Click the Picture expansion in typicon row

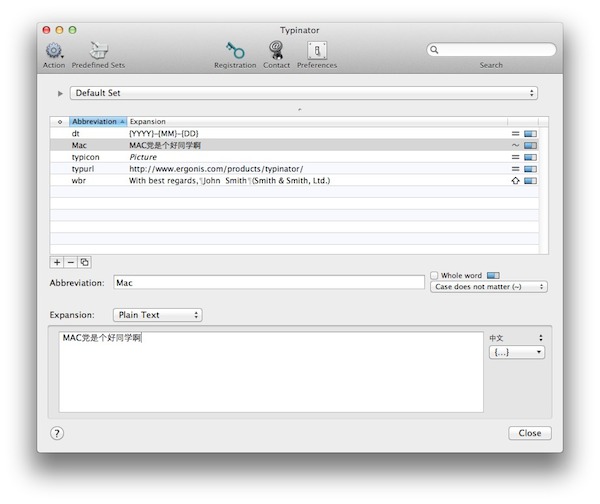pyautogui.click(x=143, y=157)
